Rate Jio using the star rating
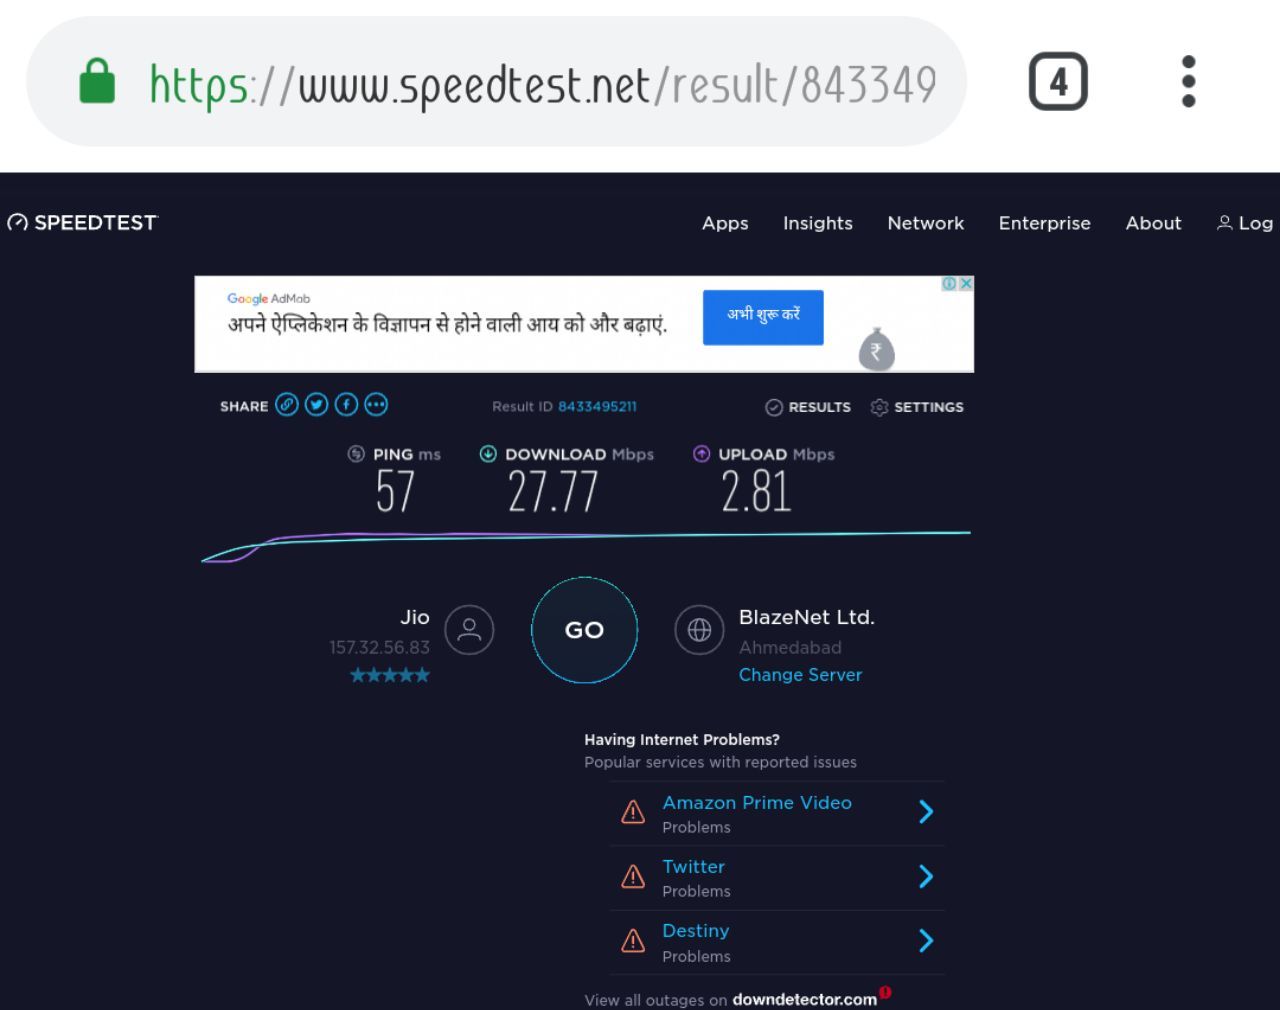This screenshot has width=1280, height=1010. point(390,675)
